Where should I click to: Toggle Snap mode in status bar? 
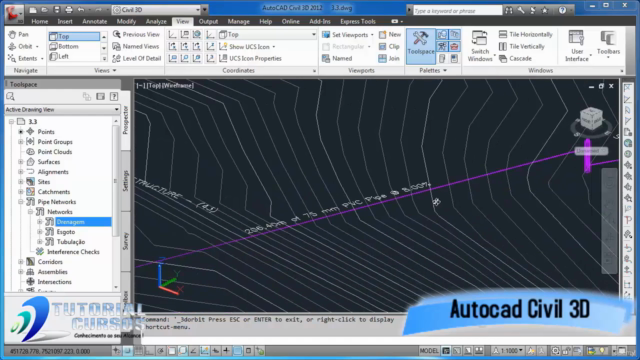coord(128,351)
